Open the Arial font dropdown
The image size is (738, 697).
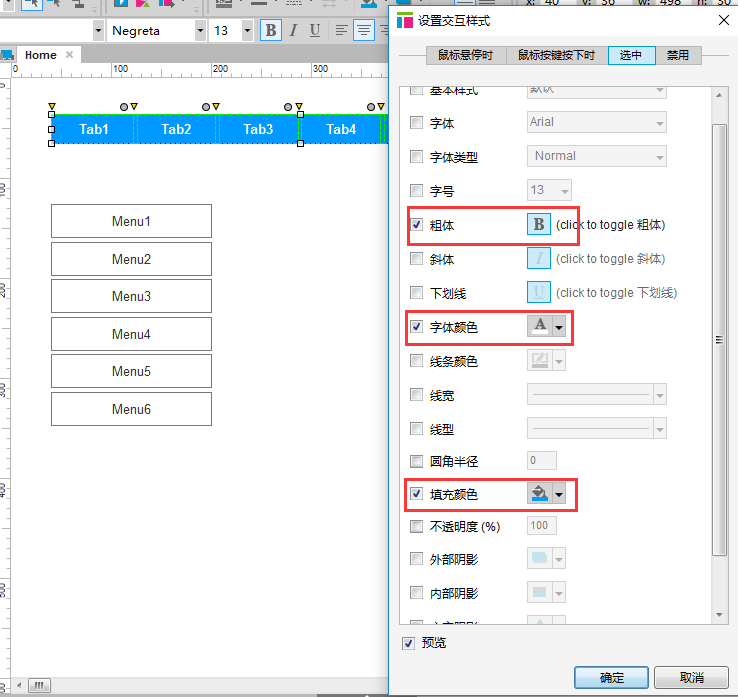596,122
